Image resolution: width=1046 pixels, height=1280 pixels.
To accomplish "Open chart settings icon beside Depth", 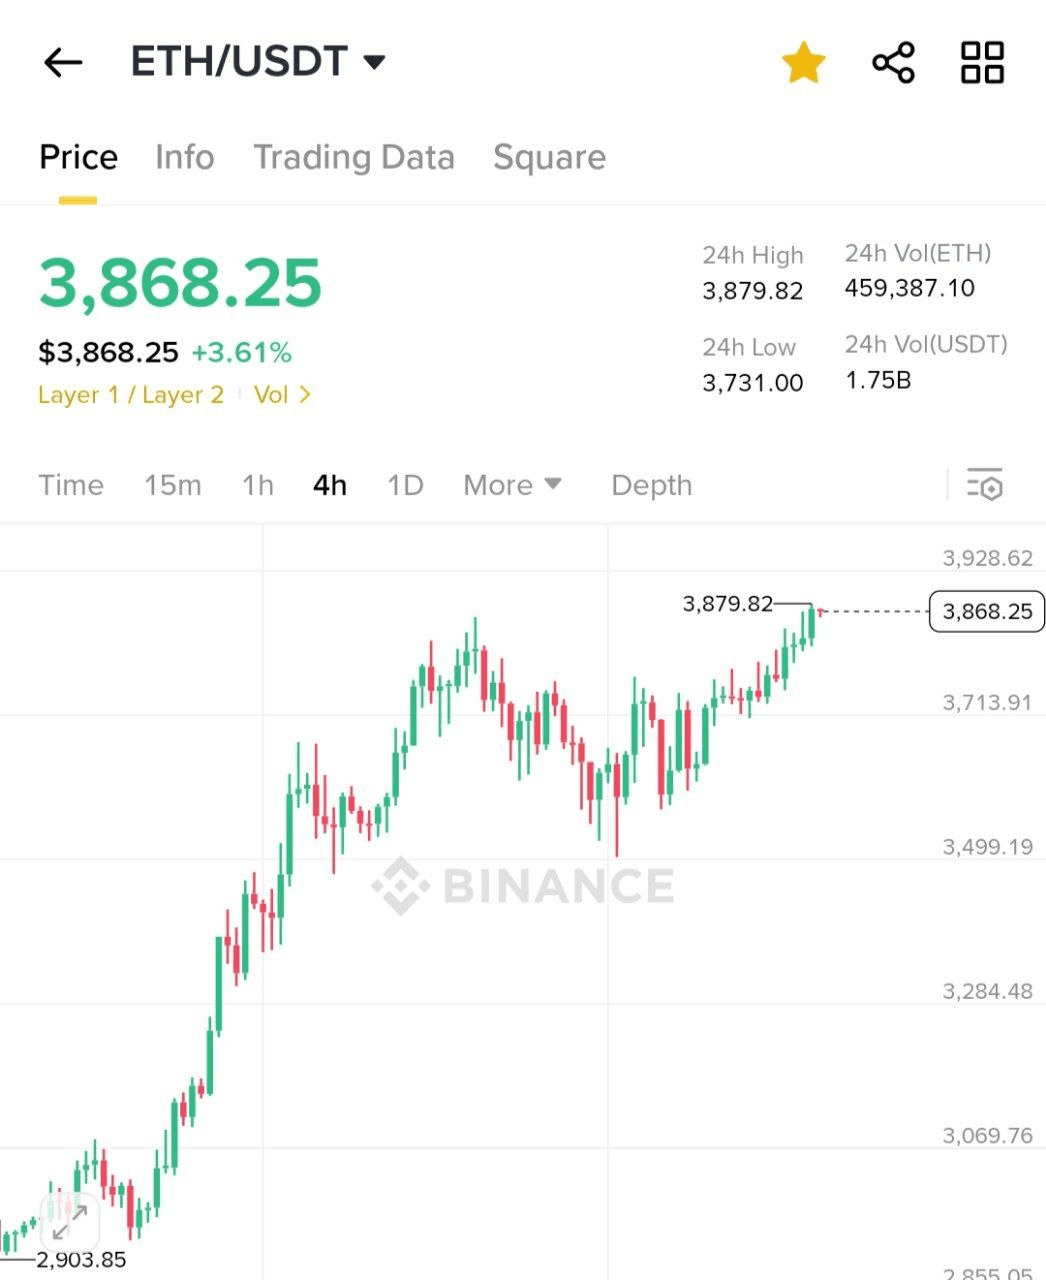I will point(985,485).
